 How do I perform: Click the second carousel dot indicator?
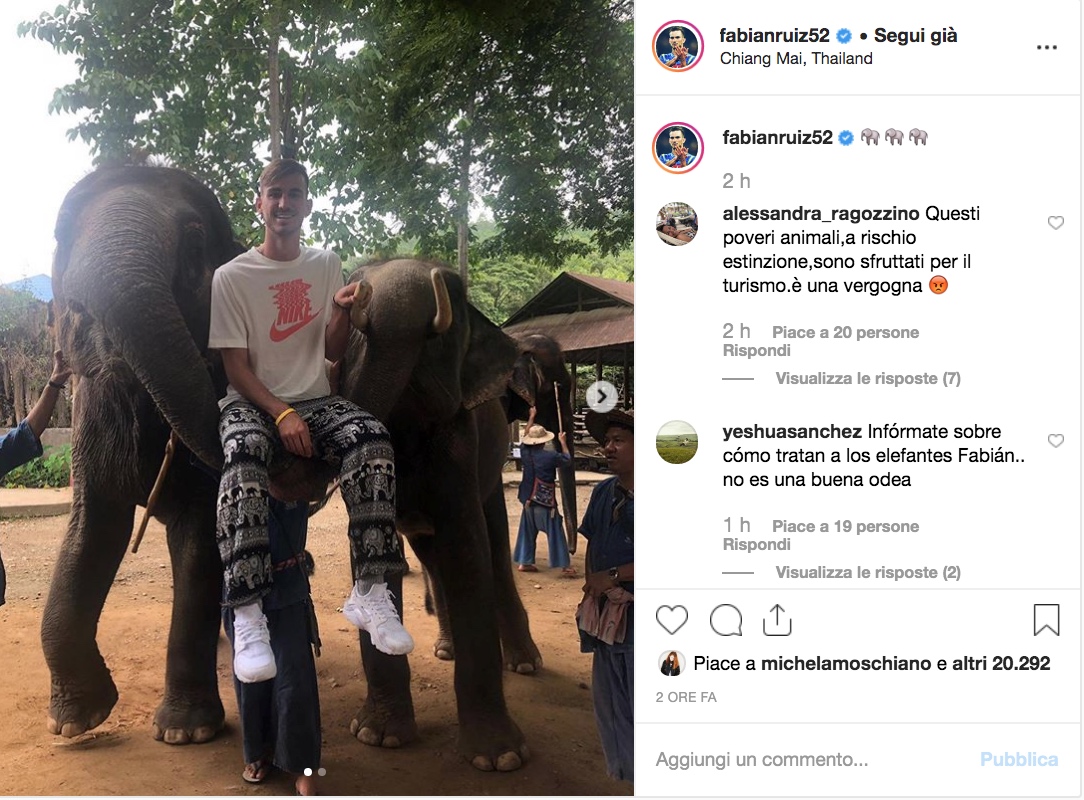pos(322,772)
